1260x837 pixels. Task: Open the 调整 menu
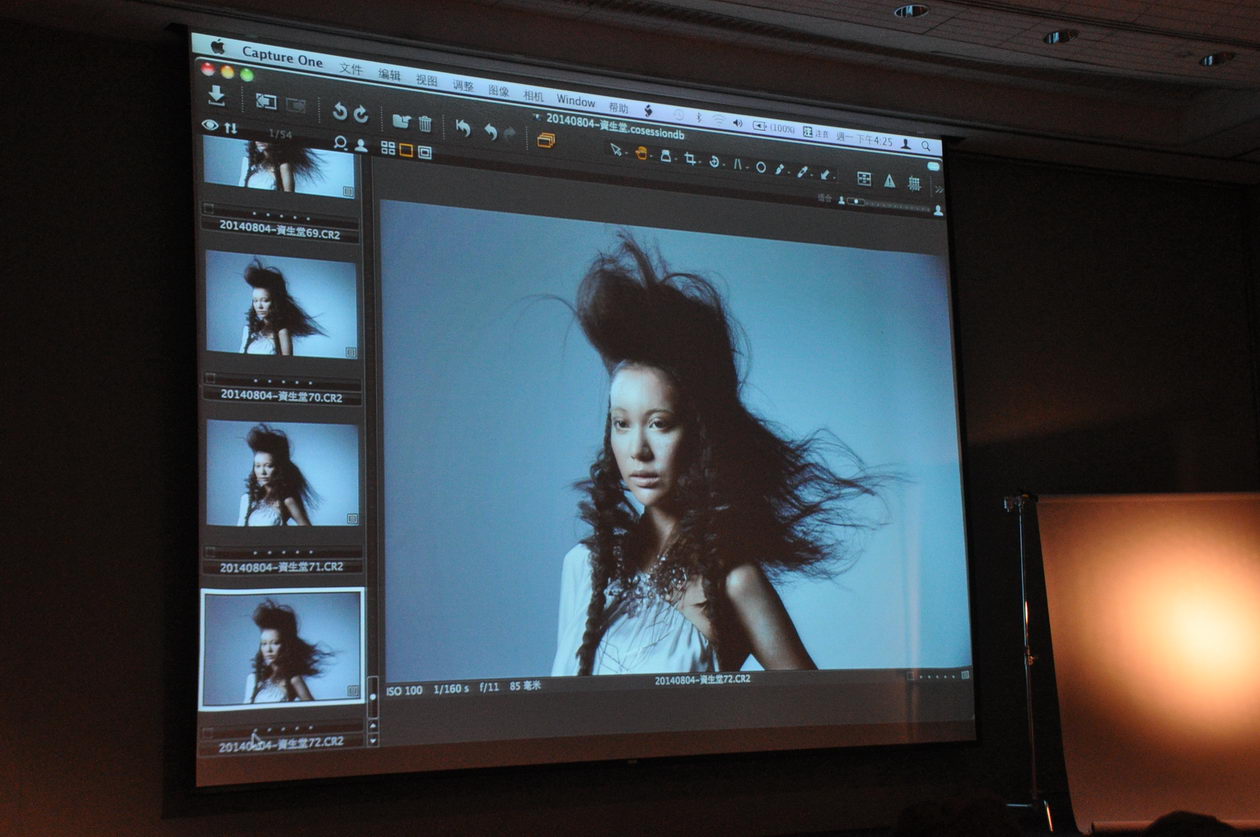(x=463, y=85)
